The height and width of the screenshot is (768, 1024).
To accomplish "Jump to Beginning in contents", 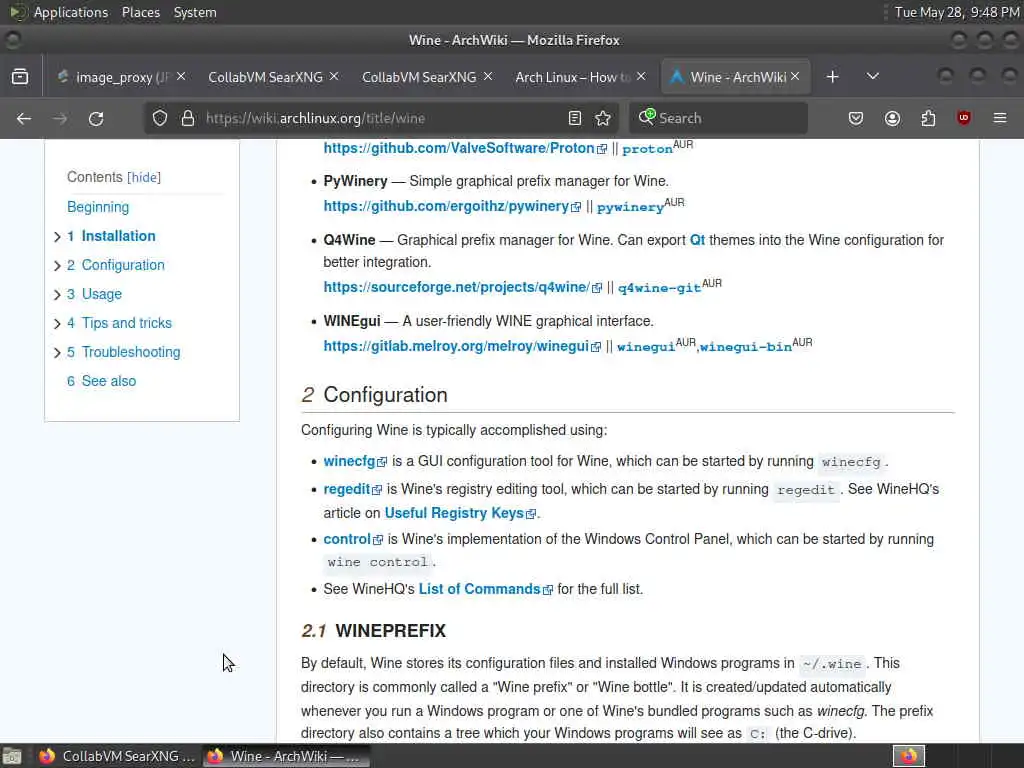I will click(98, 207).
